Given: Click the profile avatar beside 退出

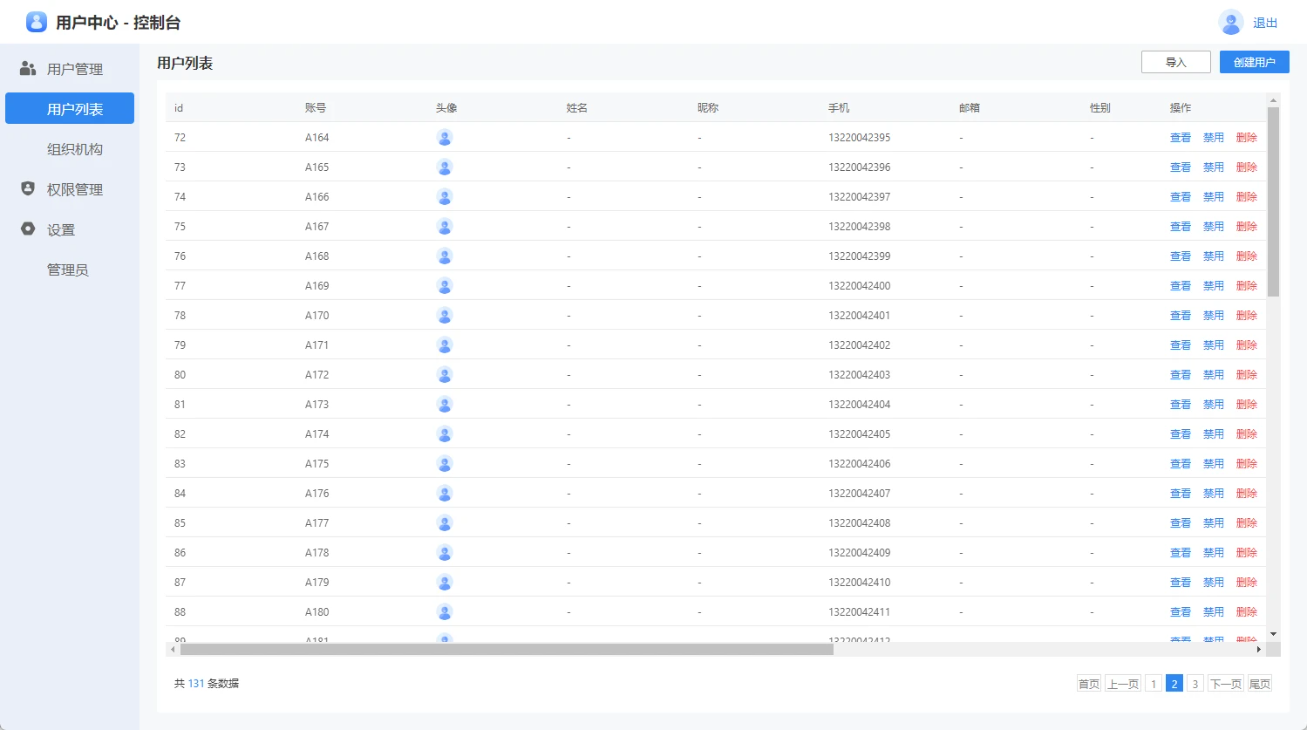Looking at the screenshot, I should 1231,22.
